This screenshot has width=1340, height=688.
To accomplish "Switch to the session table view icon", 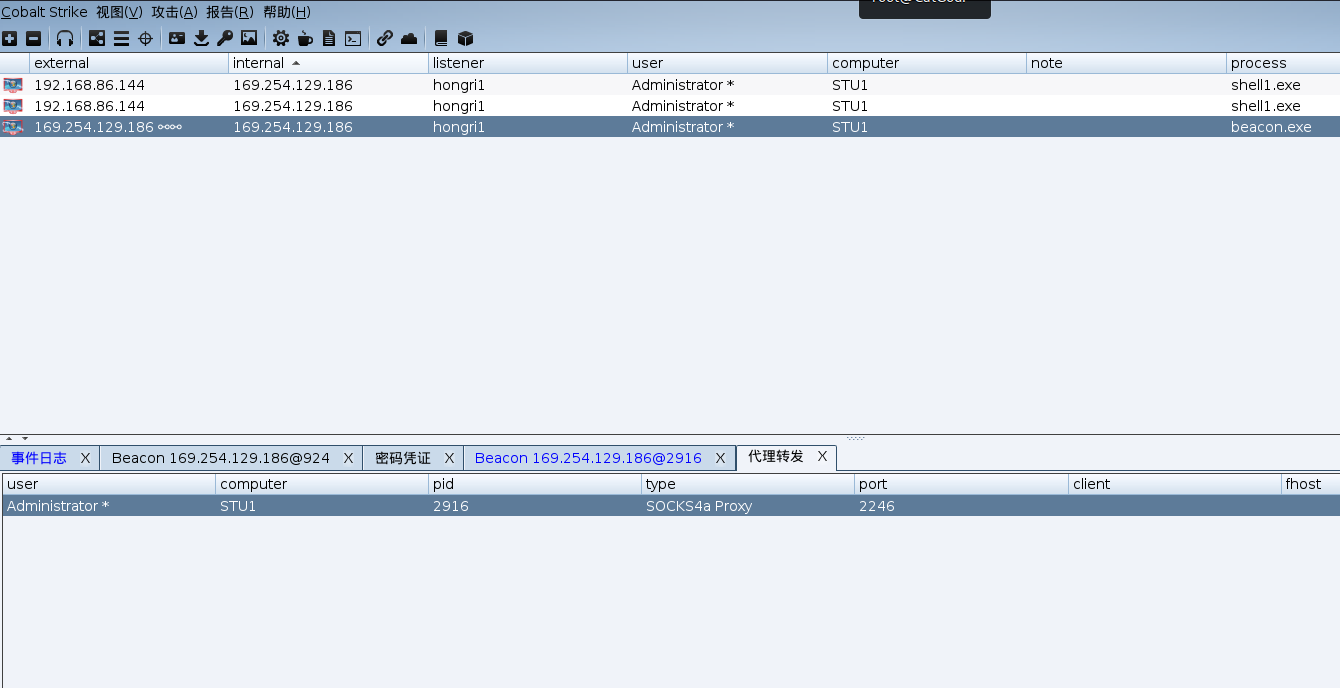I will 121,39.
